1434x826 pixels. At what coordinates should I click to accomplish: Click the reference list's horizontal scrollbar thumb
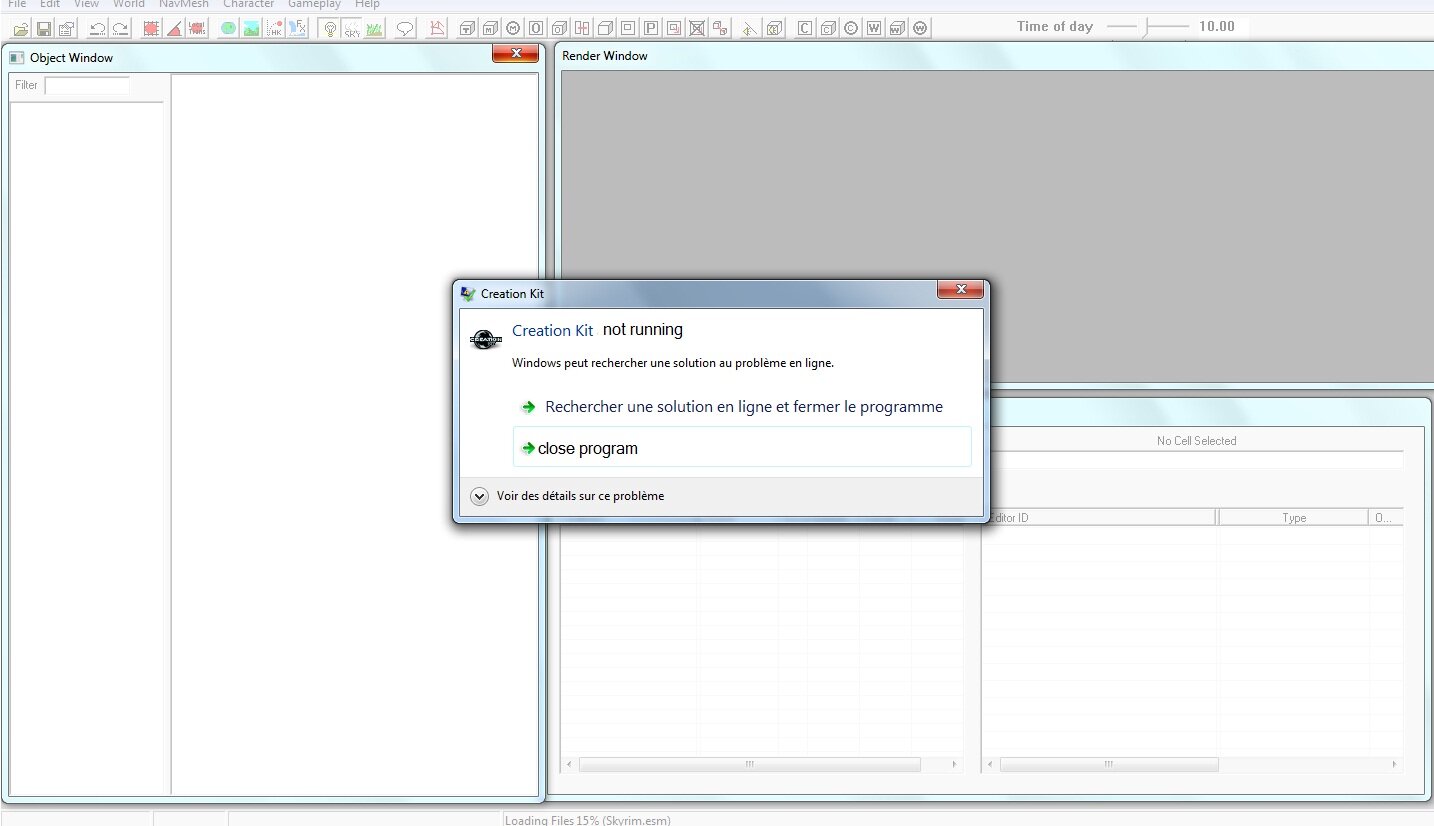pyautogui.click(x=1109, y=764)
